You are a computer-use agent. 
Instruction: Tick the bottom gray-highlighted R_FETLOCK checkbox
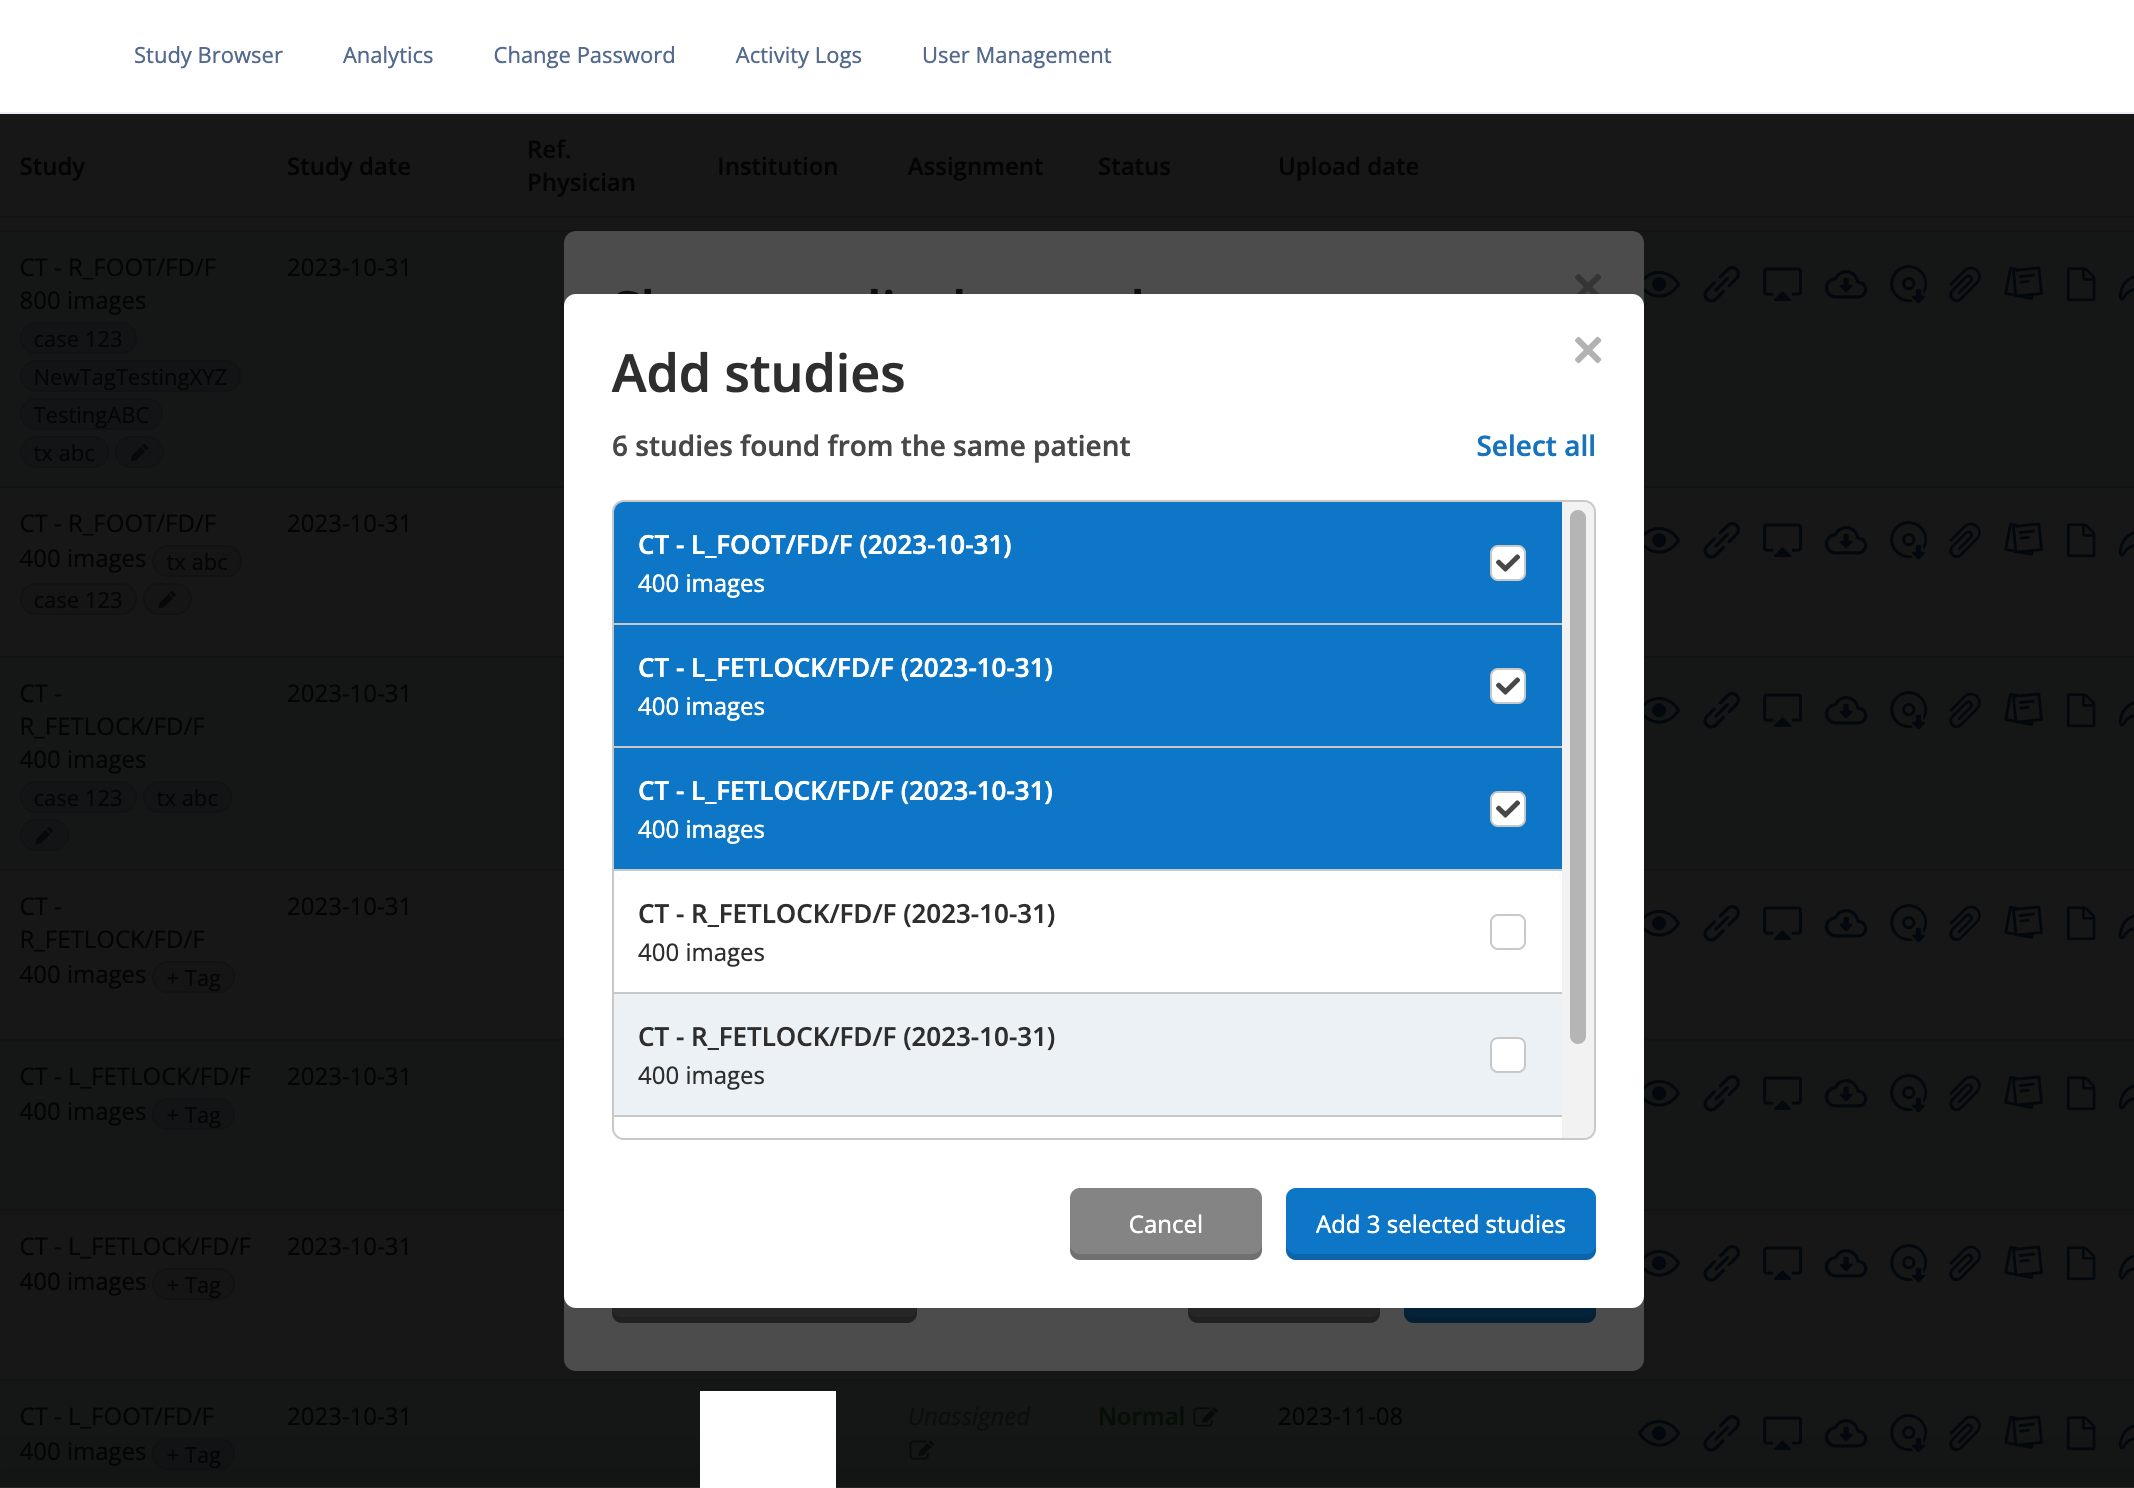pyautogui.click(x=1507, y=1055)
